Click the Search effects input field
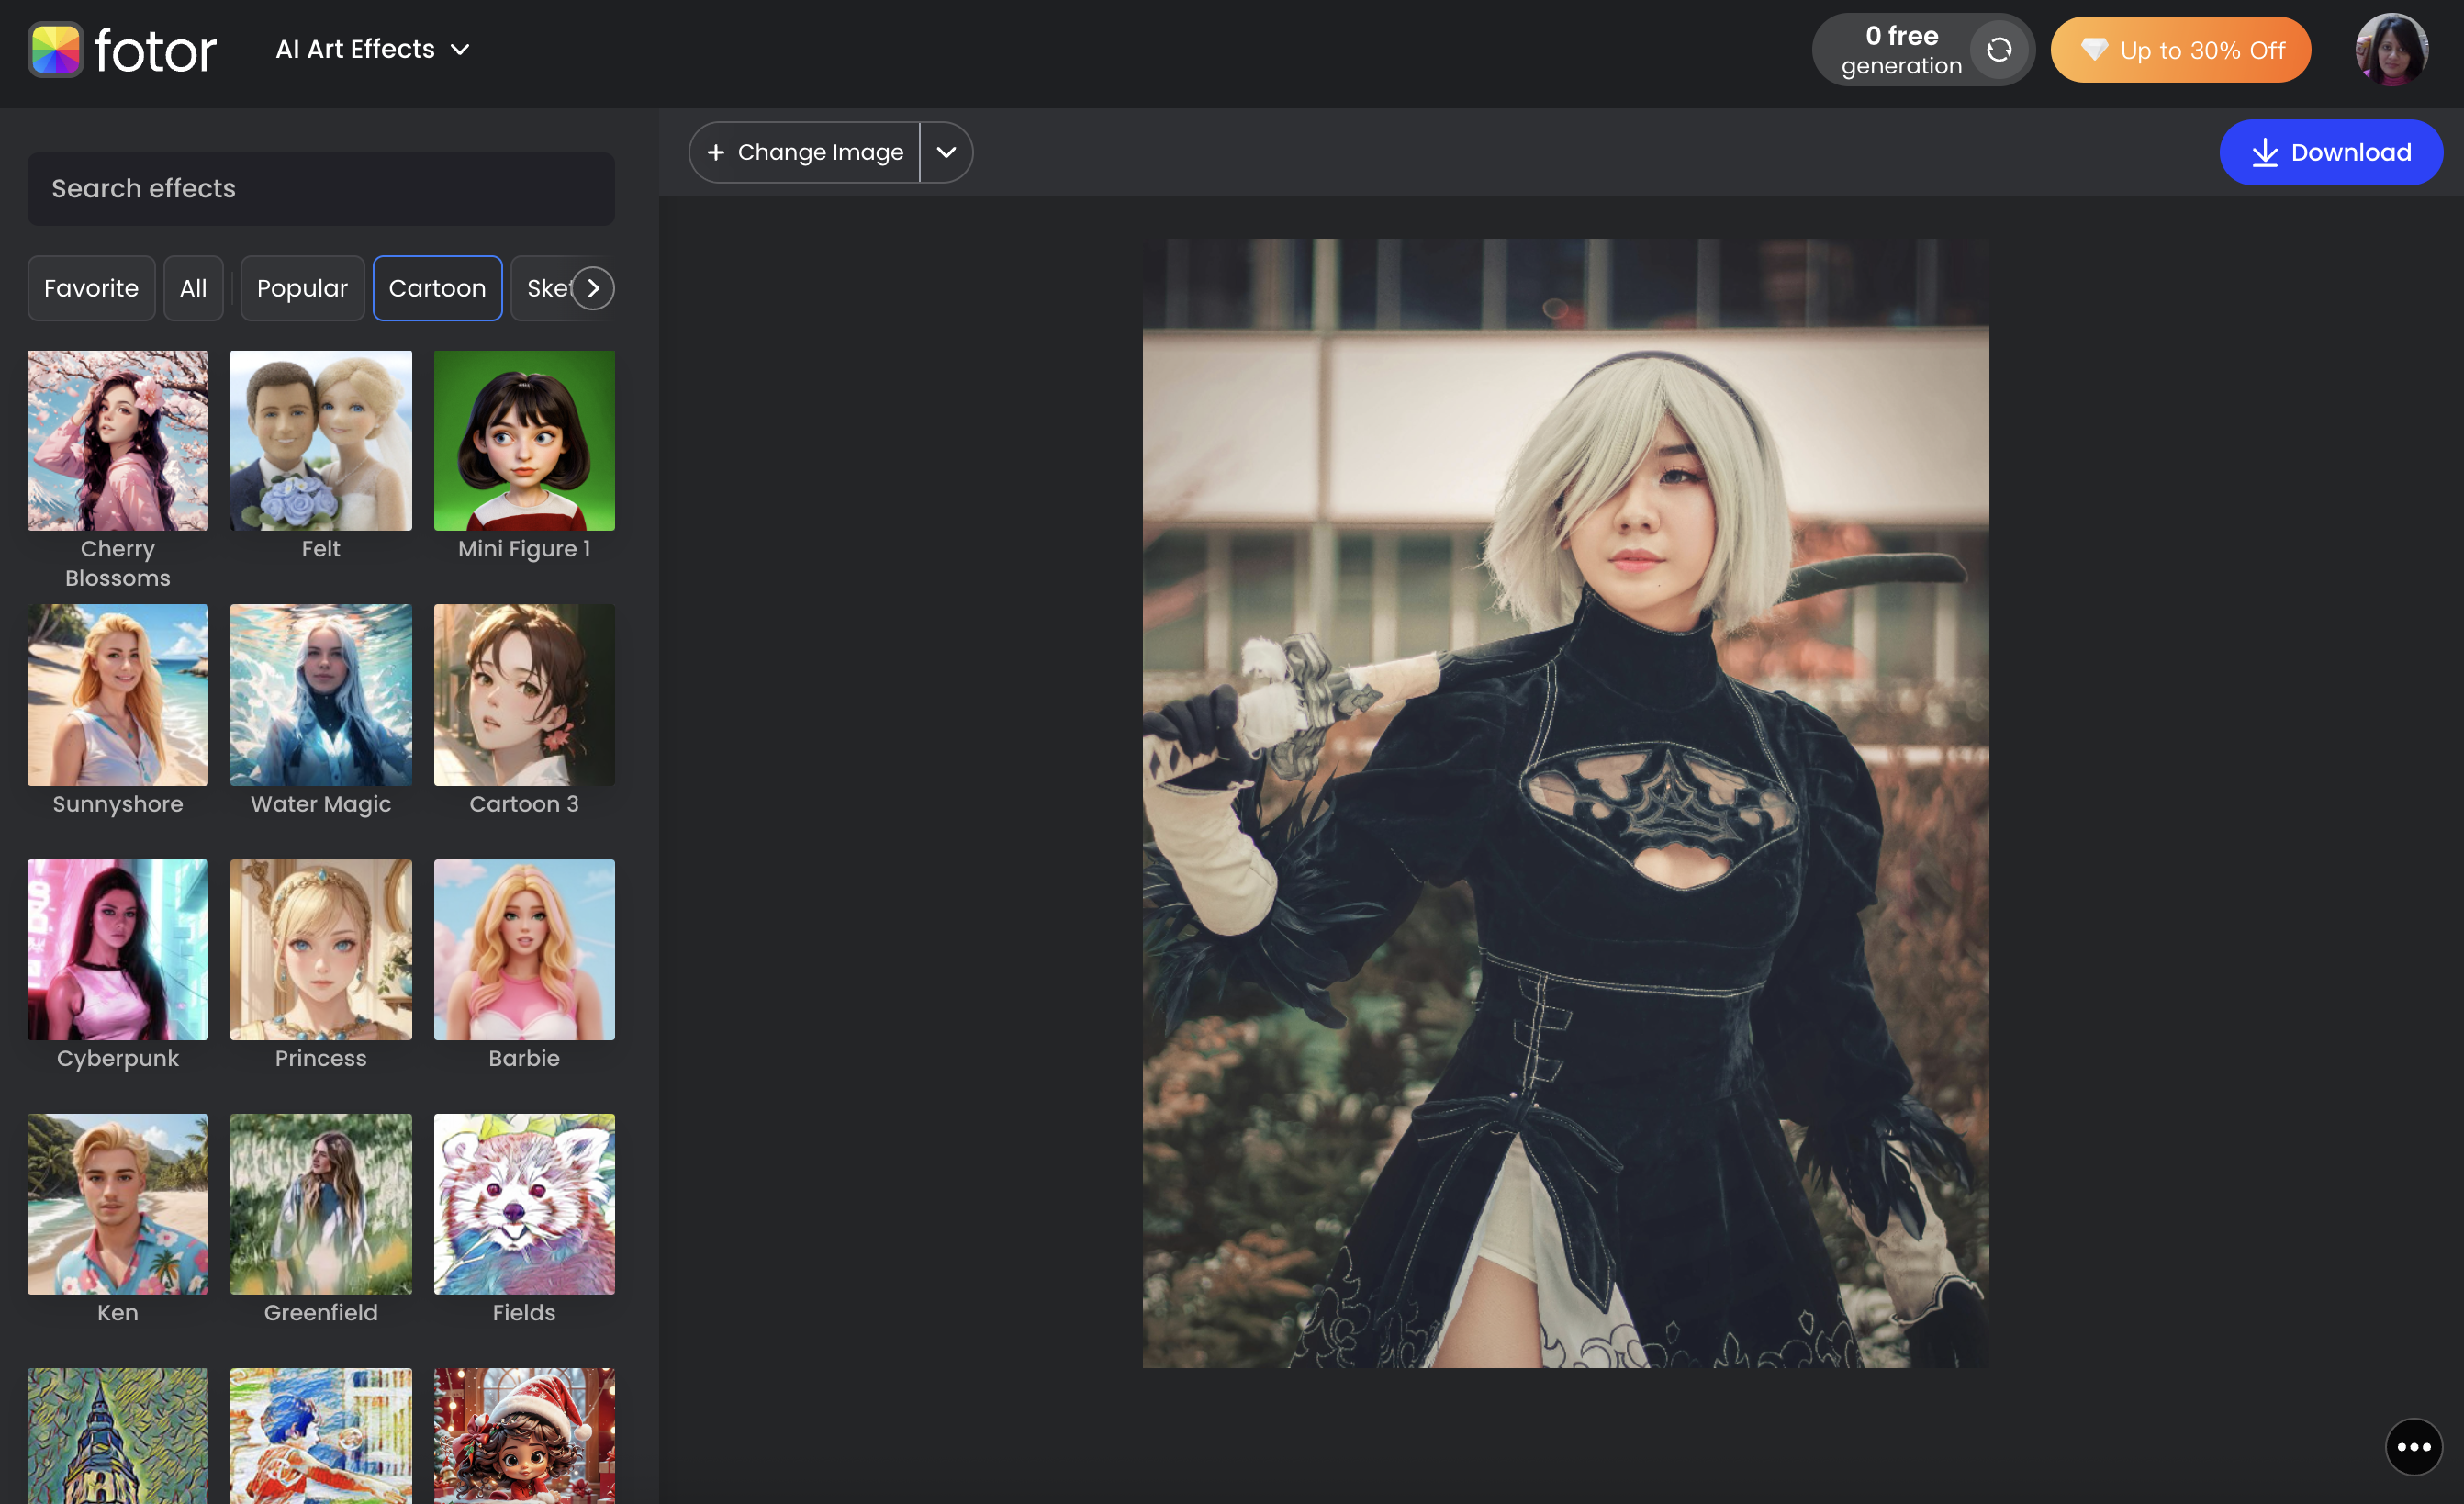Screen dimensions: 2464x1504 pos(320,188)
